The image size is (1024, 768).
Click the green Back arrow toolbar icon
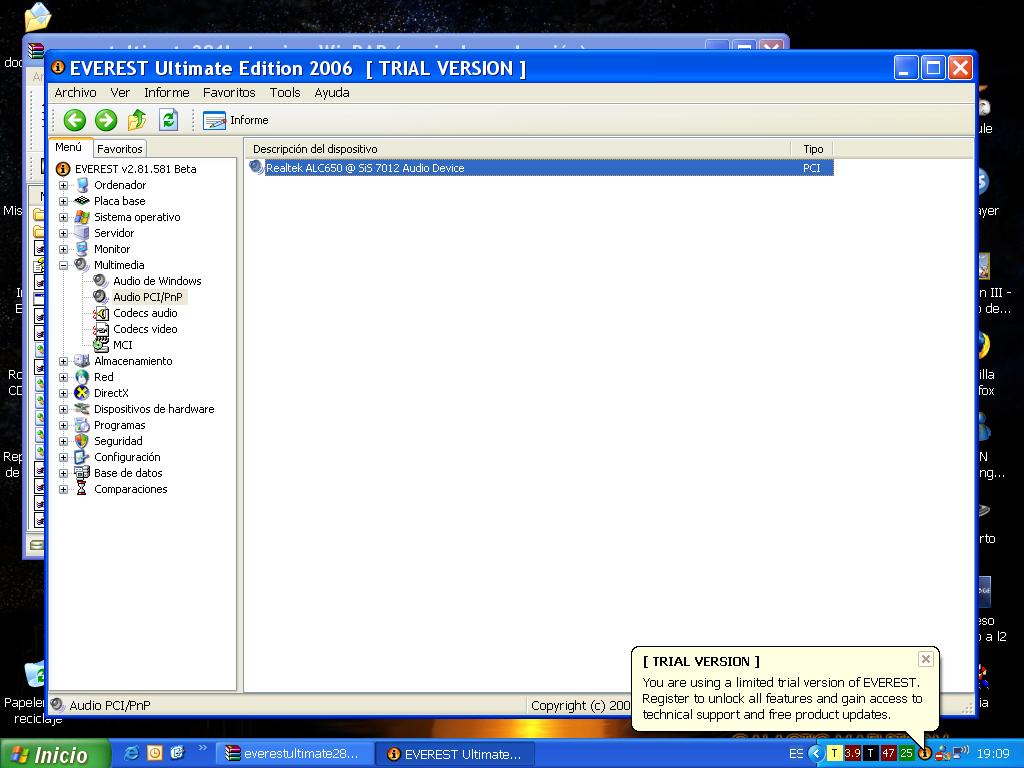click(75, 120)
